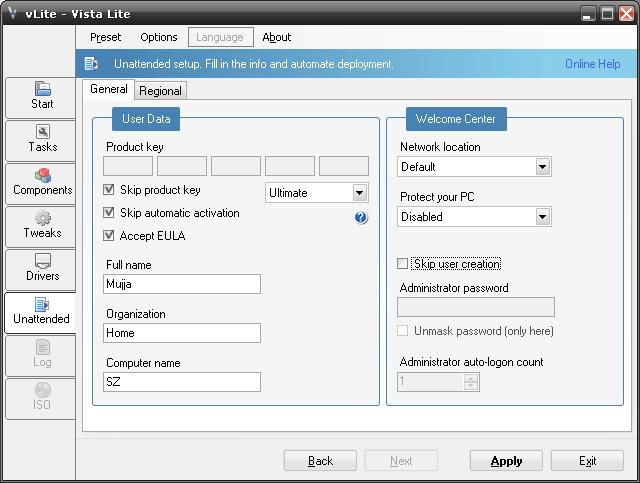The height and width of the screenshot is (483, 640).
Task: Uncheck Skip automatic activation
Action: click(x=109, y=212)
